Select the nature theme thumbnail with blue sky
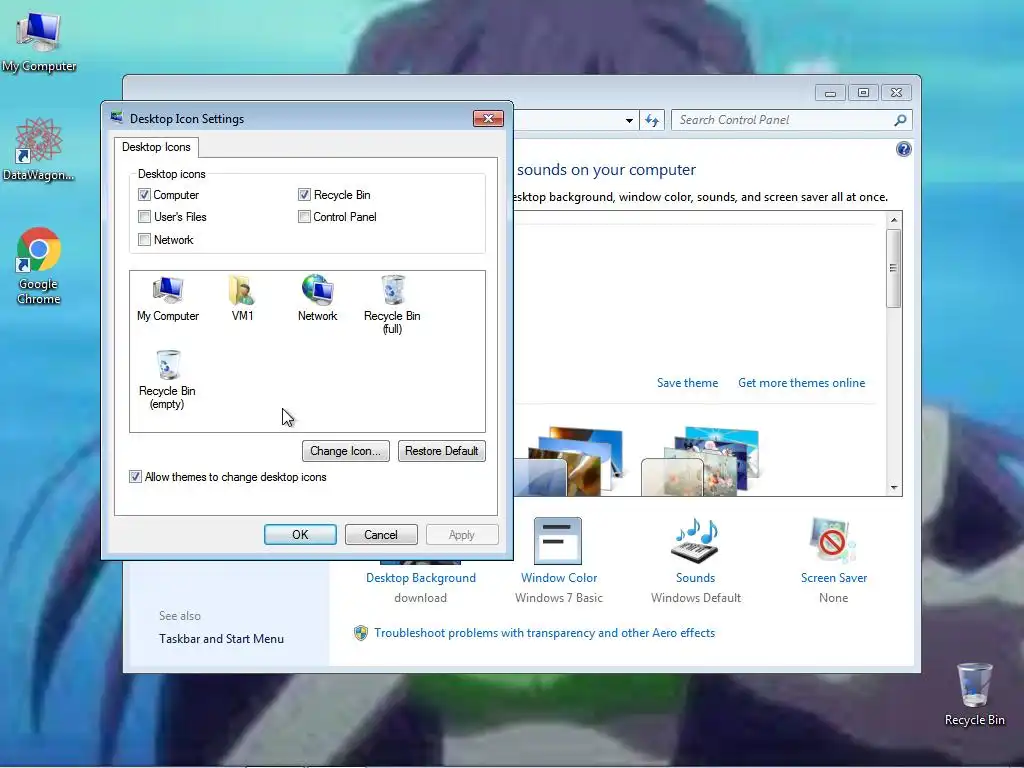 coord(700,460)
